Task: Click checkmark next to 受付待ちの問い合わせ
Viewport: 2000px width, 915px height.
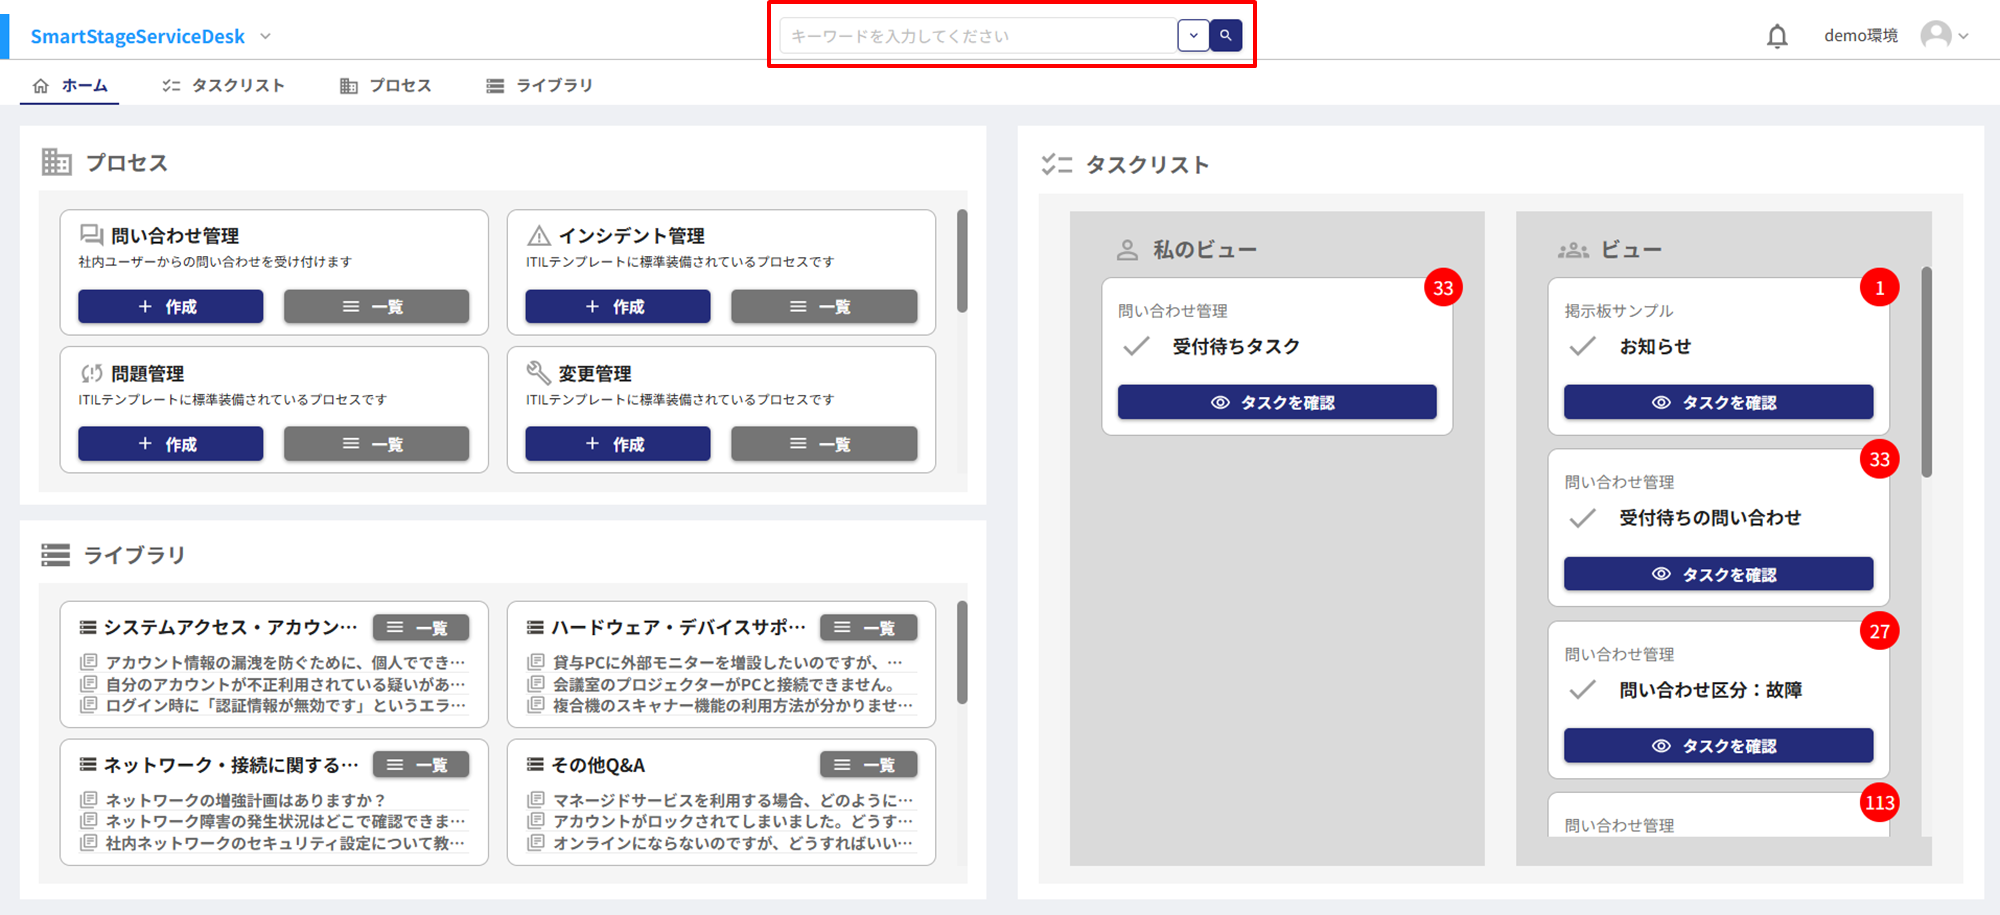Action: (x=1582, y=518)
